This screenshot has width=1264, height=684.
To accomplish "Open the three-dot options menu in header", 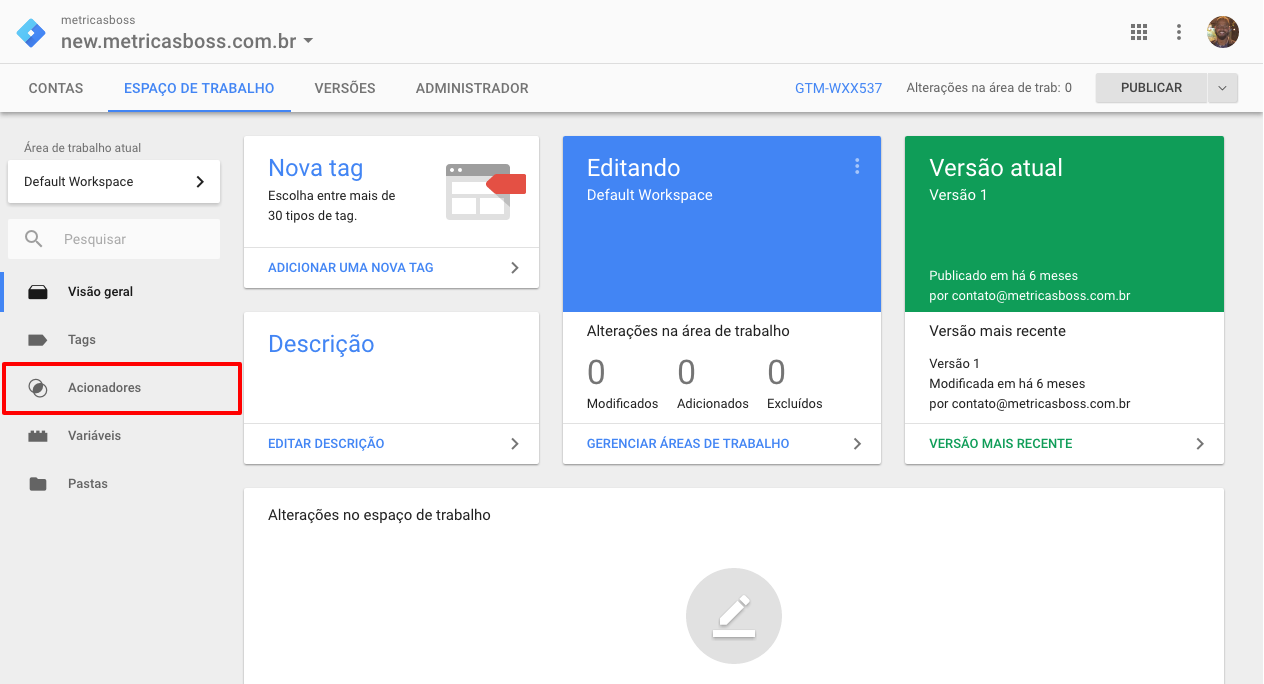I will tap(1179, 32).
